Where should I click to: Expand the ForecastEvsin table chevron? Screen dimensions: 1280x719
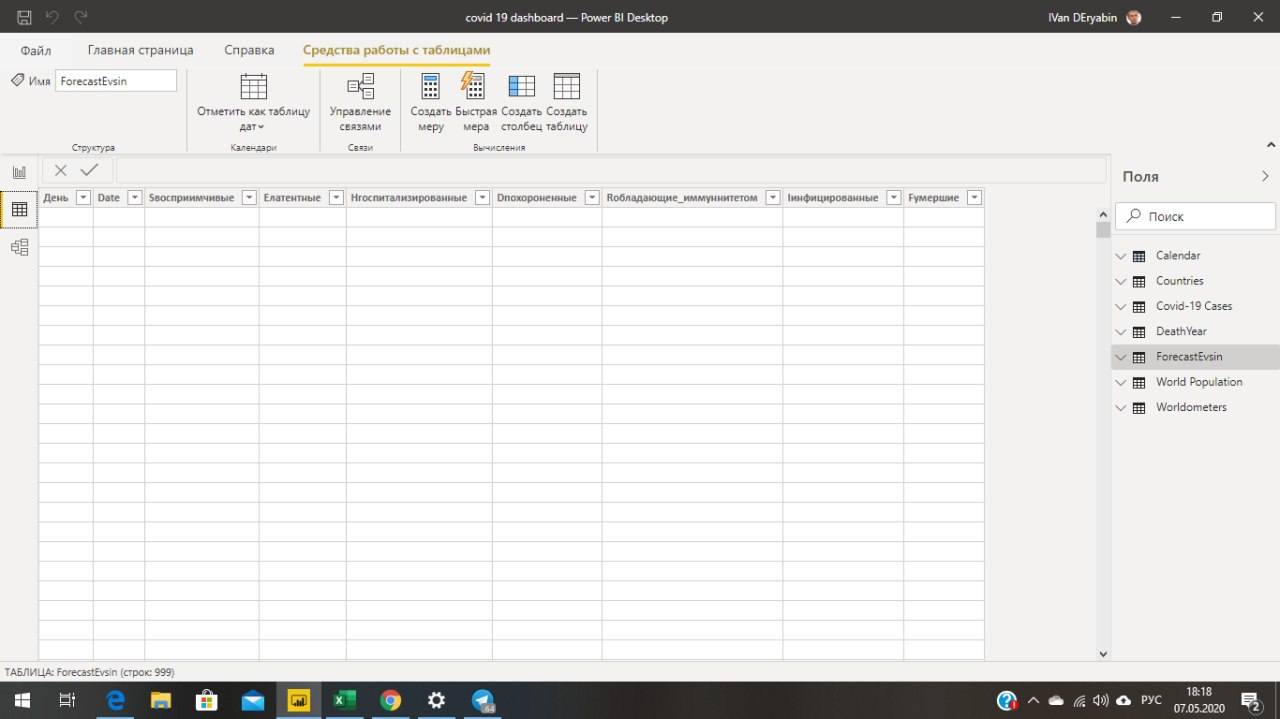point(1121,357)
